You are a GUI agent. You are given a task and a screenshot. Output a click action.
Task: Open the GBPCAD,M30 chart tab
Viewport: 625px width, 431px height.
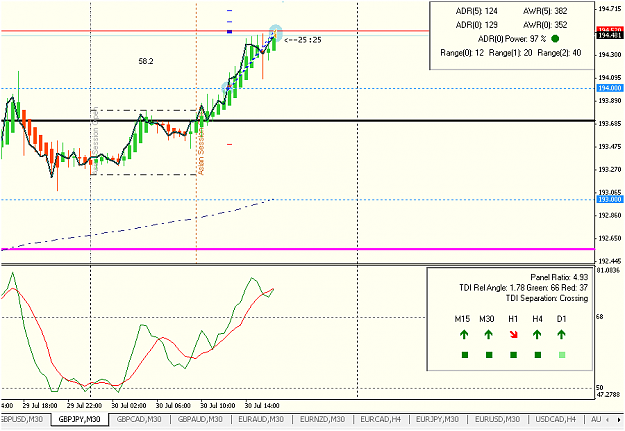(x=139, y=419)
